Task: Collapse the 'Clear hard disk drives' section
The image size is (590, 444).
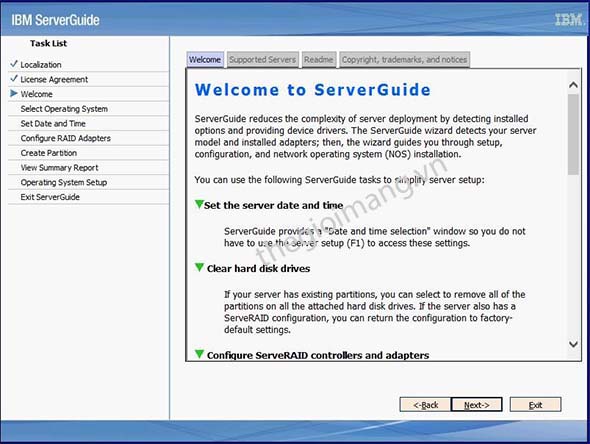Action: (199, 267)
